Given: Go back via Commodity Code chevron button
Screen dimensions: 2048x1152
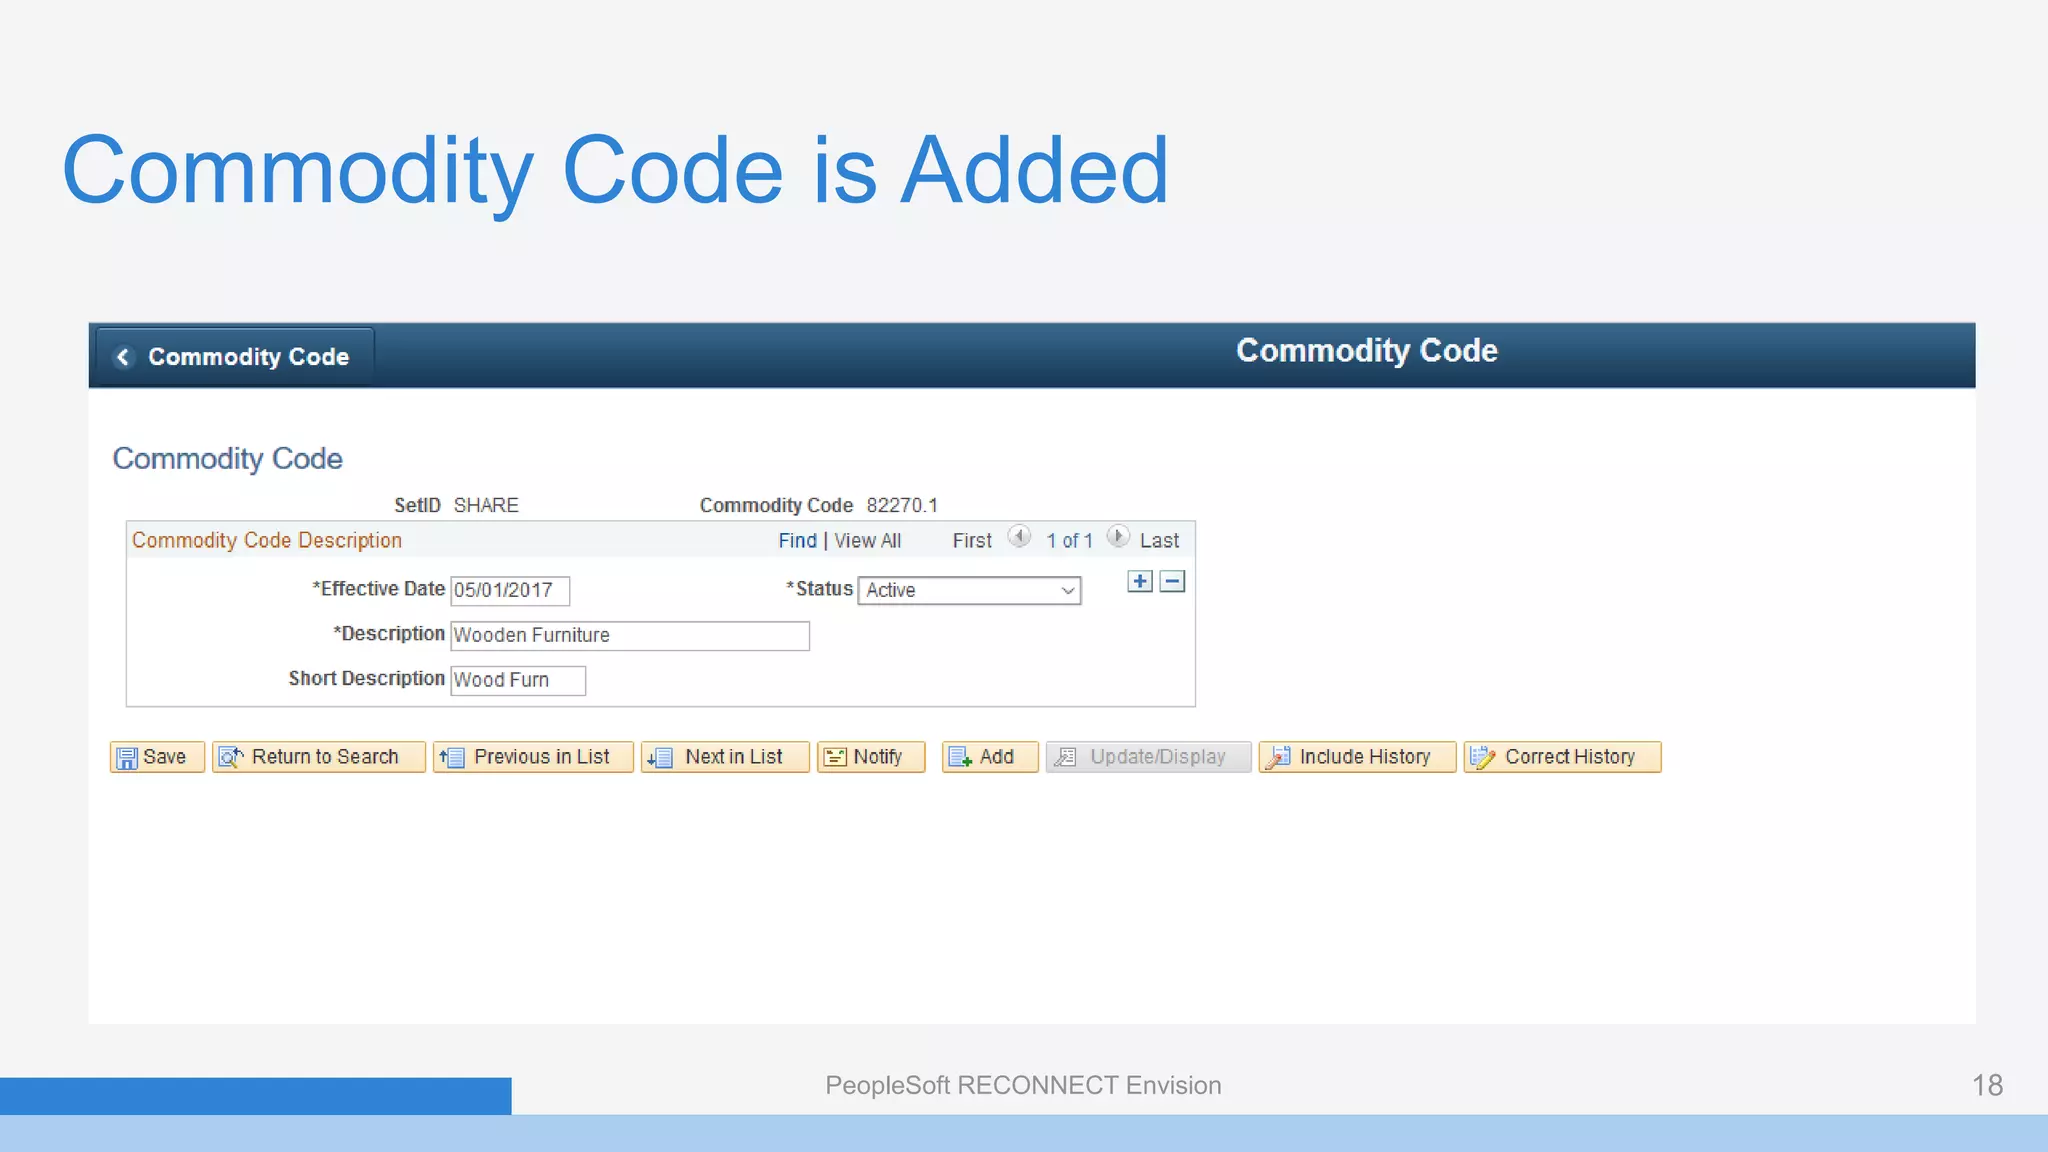Looking at the screenshot, I should pos(235,357).
